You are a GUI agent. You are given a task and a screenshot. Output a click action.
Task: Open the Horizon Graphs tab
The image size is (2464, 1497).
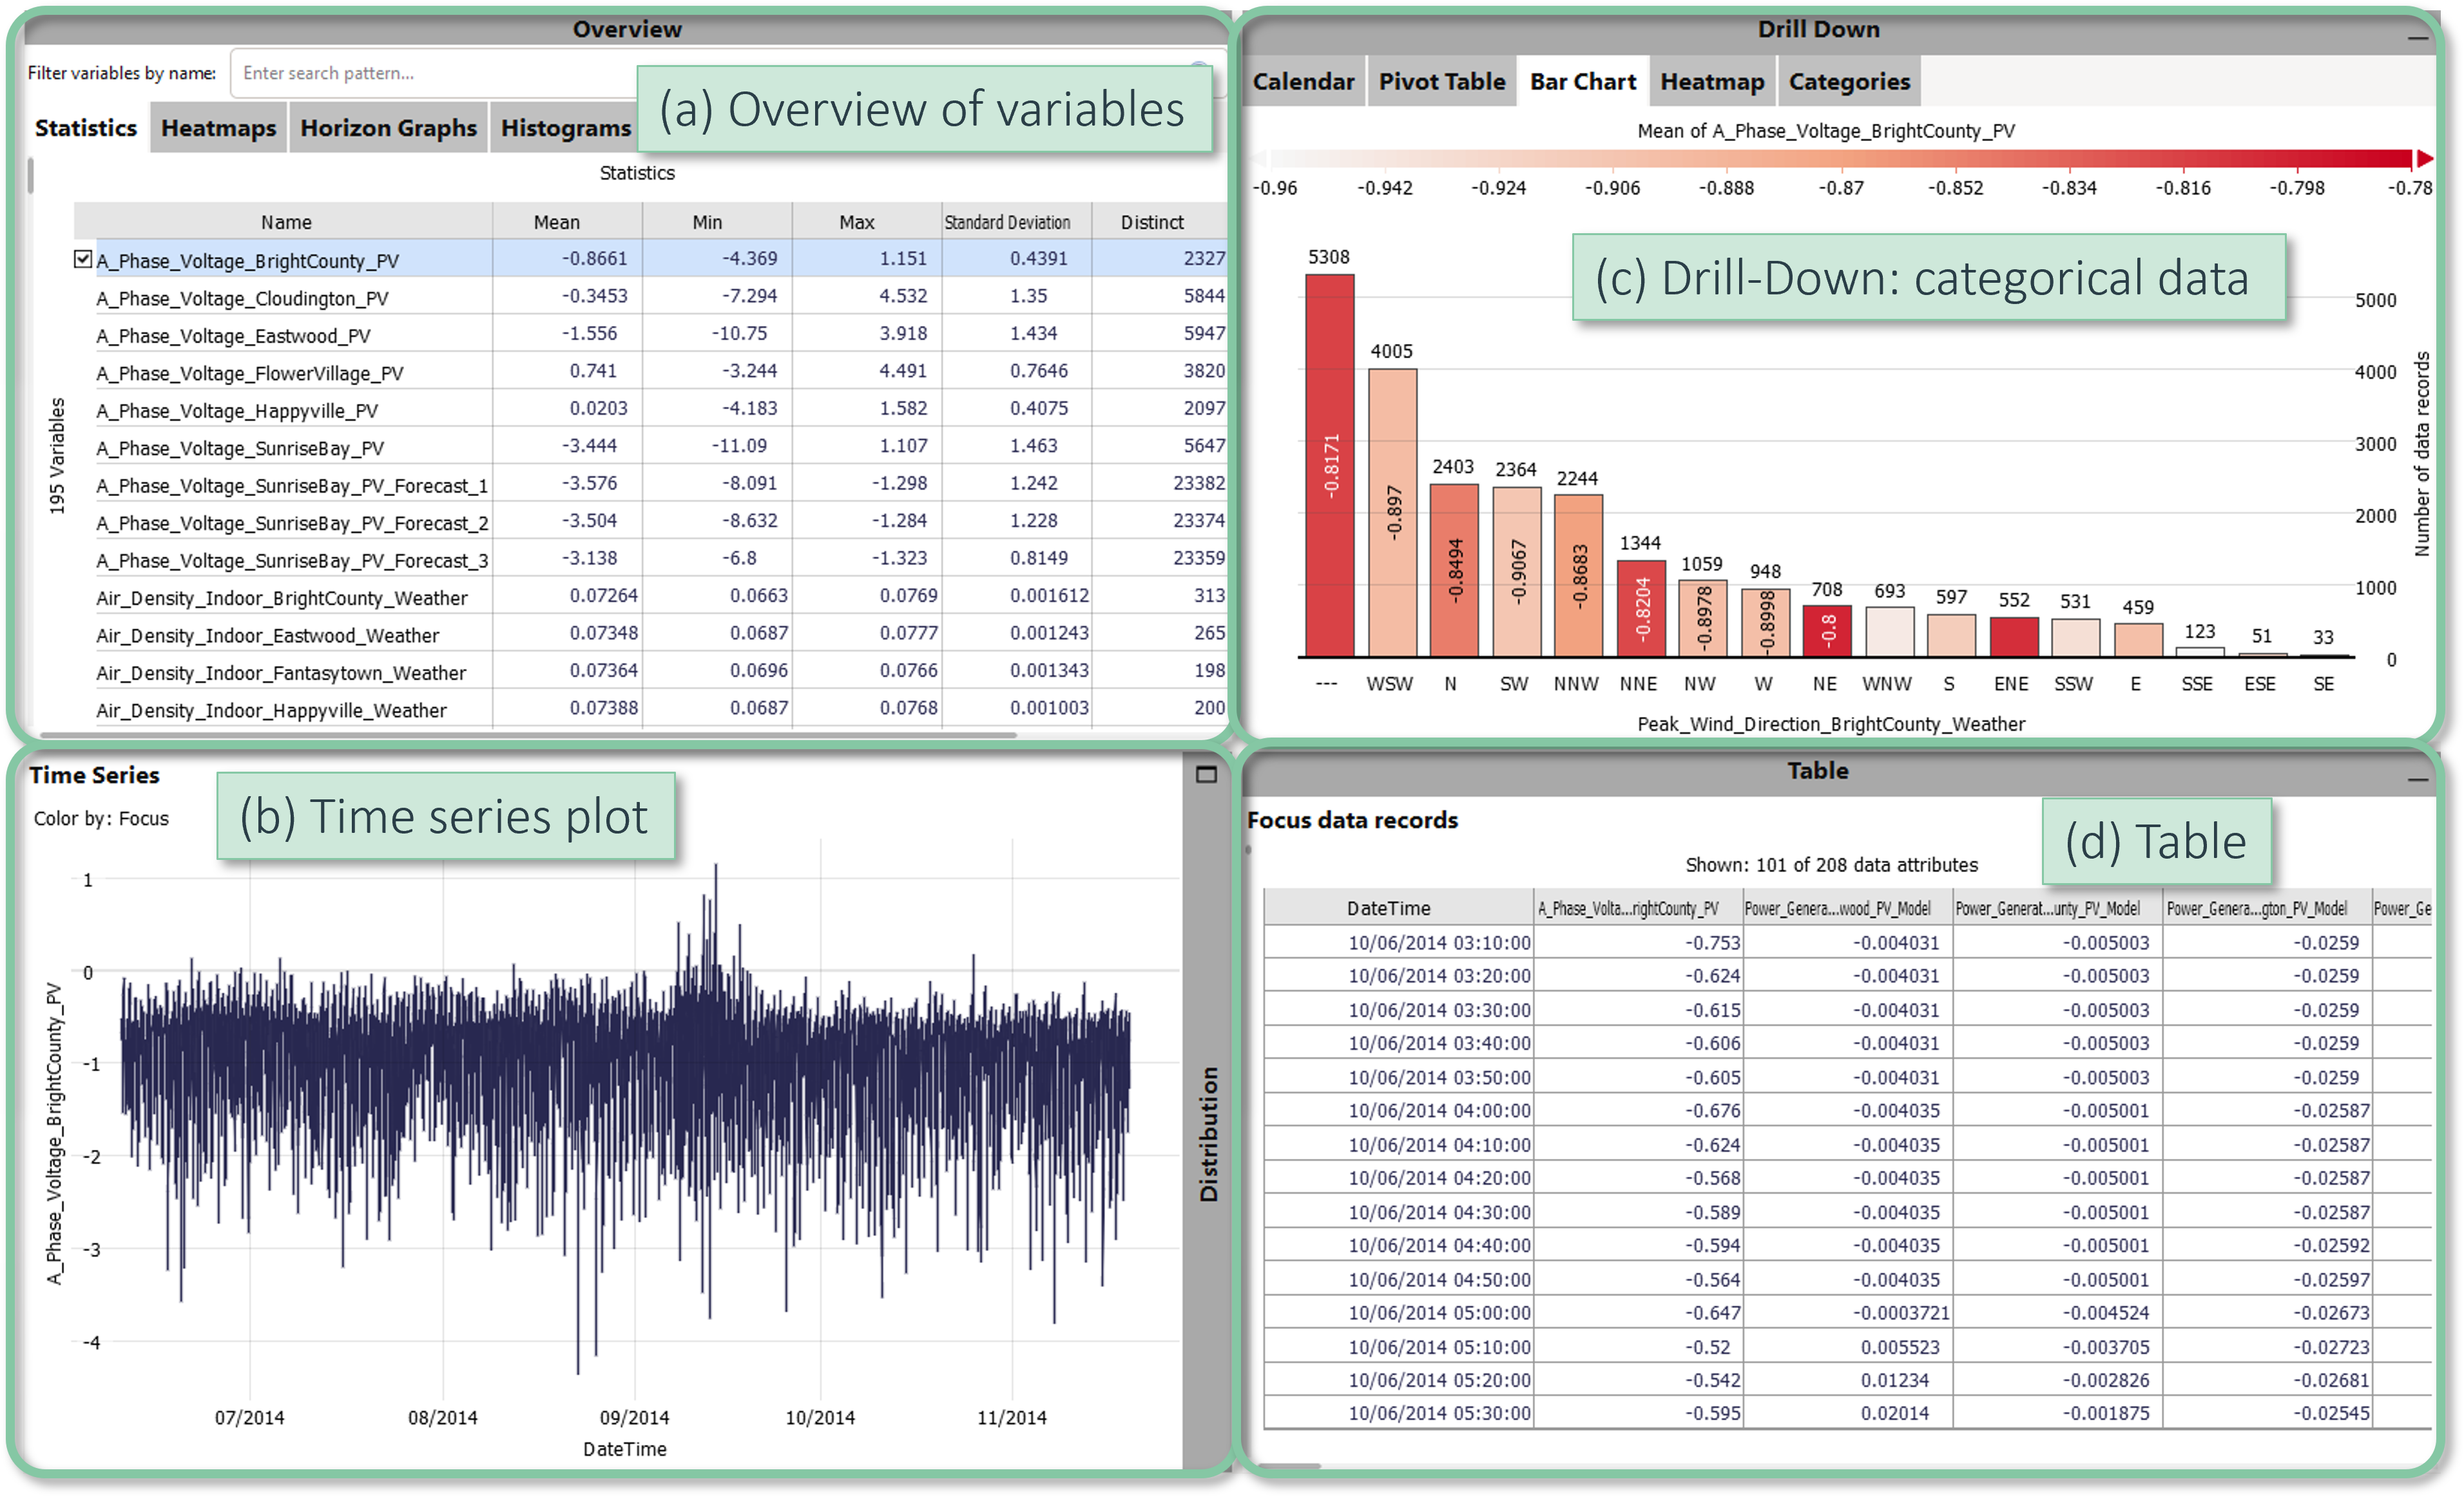388,128
